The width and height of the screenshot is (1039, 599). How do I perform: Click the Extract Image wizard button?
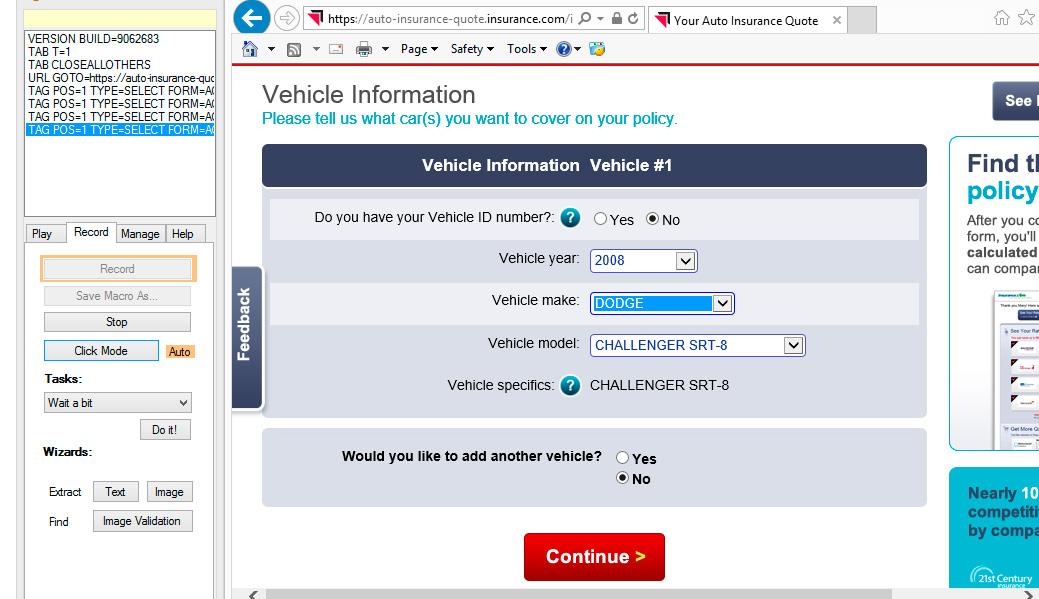click(x=170, y=492)
